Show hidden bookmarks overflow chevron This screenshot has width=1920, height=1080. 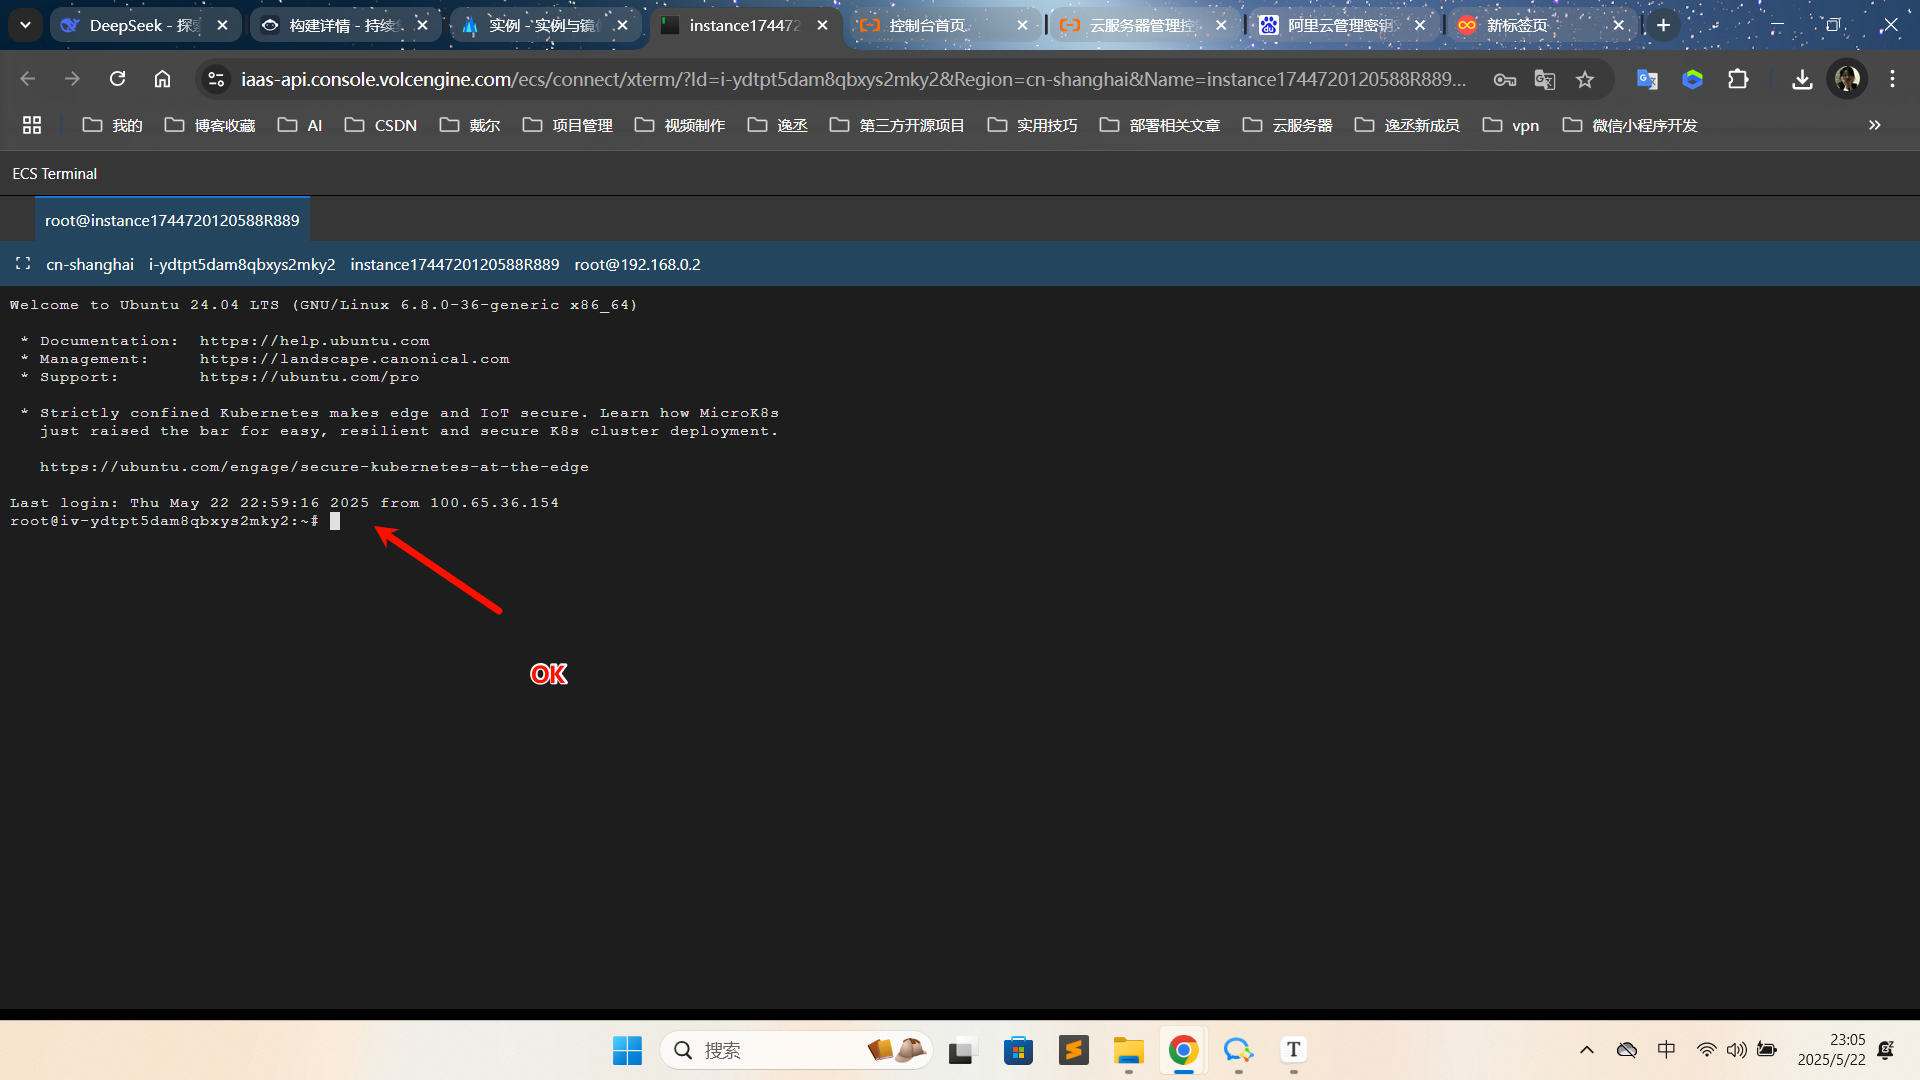1874,125
